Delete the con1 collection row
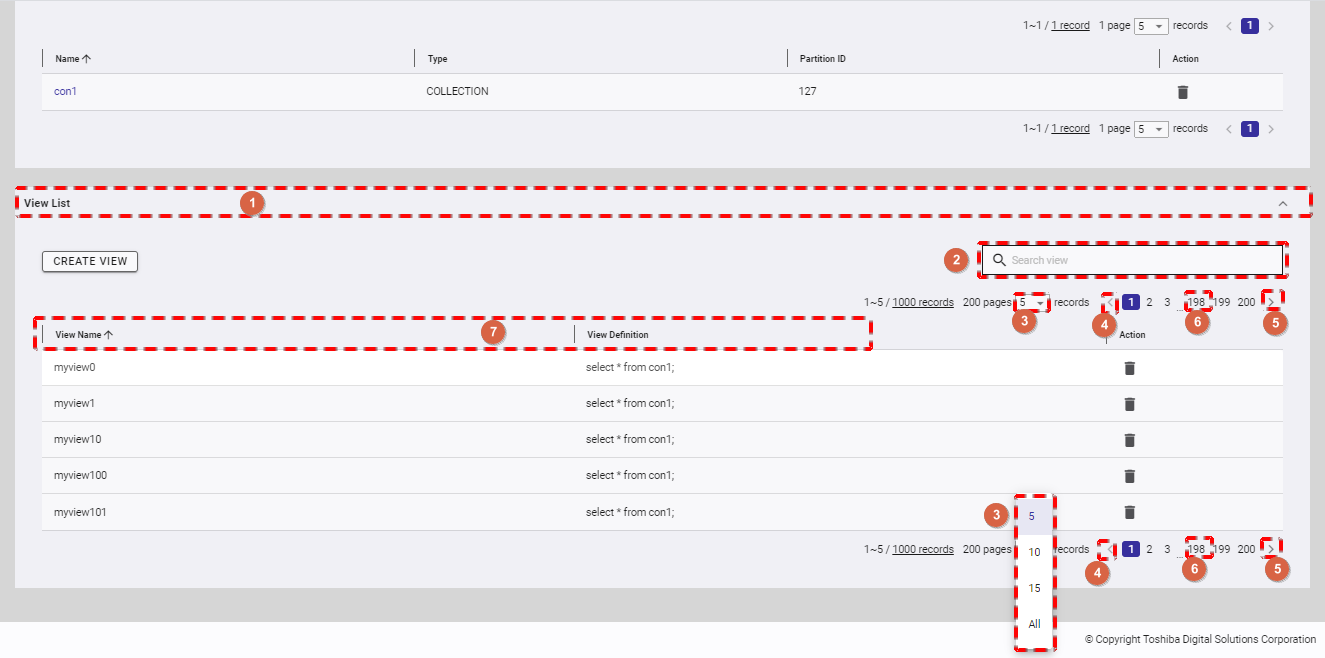Screen dimensions: 1325x658 pos(1183,92)
